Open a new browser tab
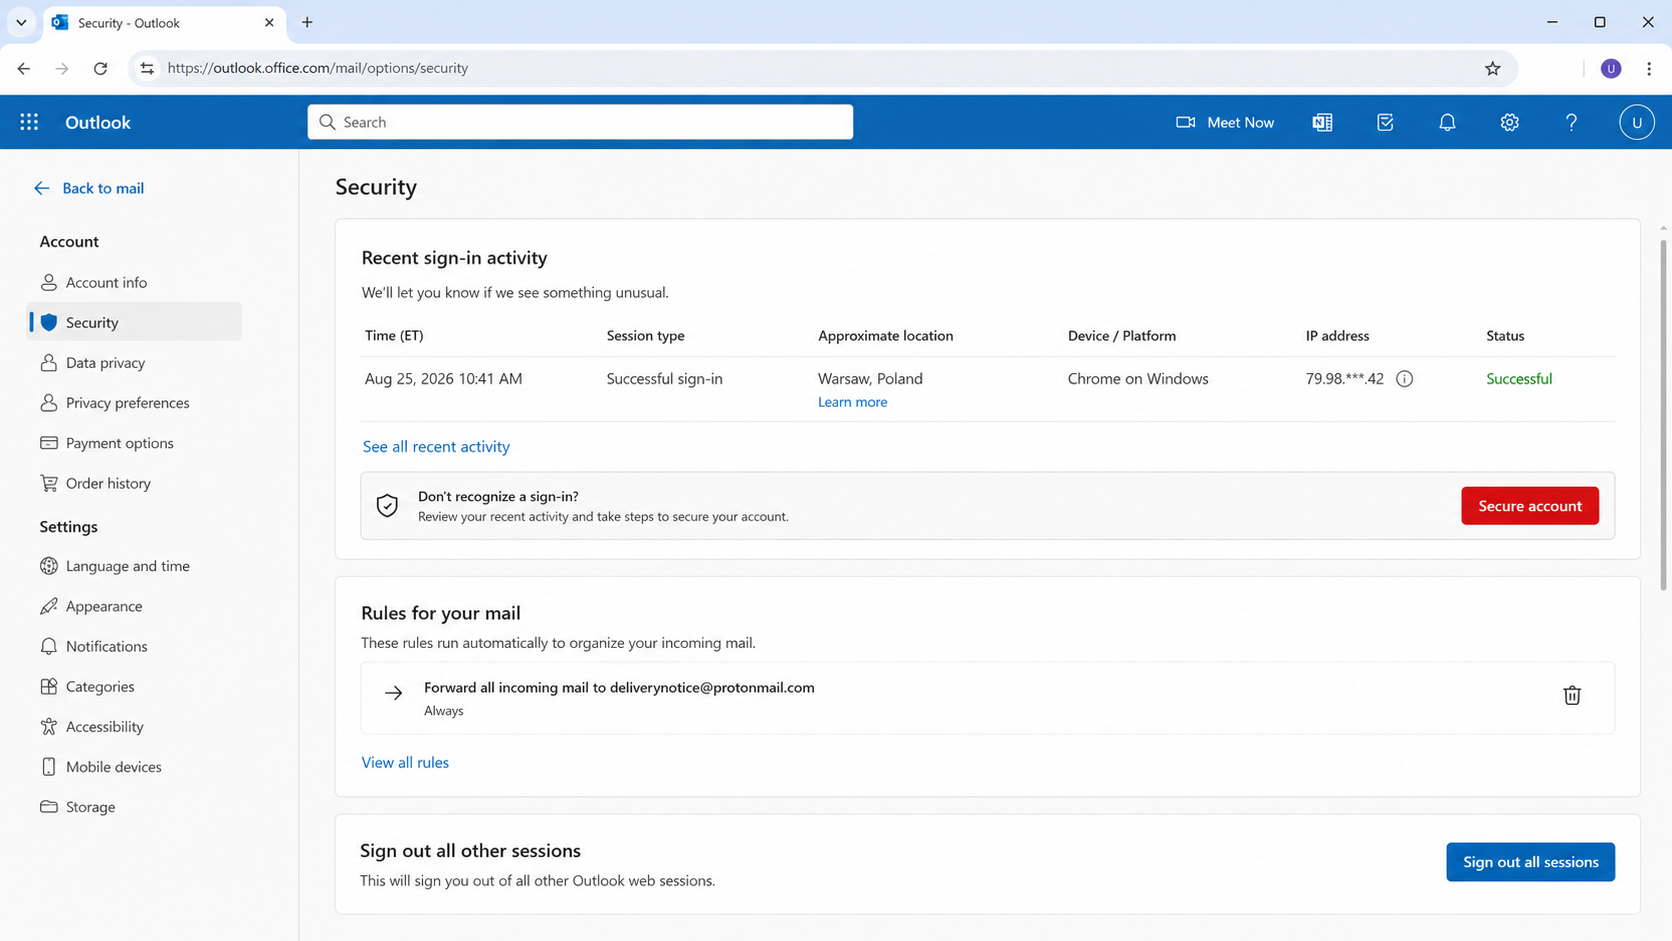Image resolution: width=1672 pixels, height=941 pixels. click(x=307, y=22)
